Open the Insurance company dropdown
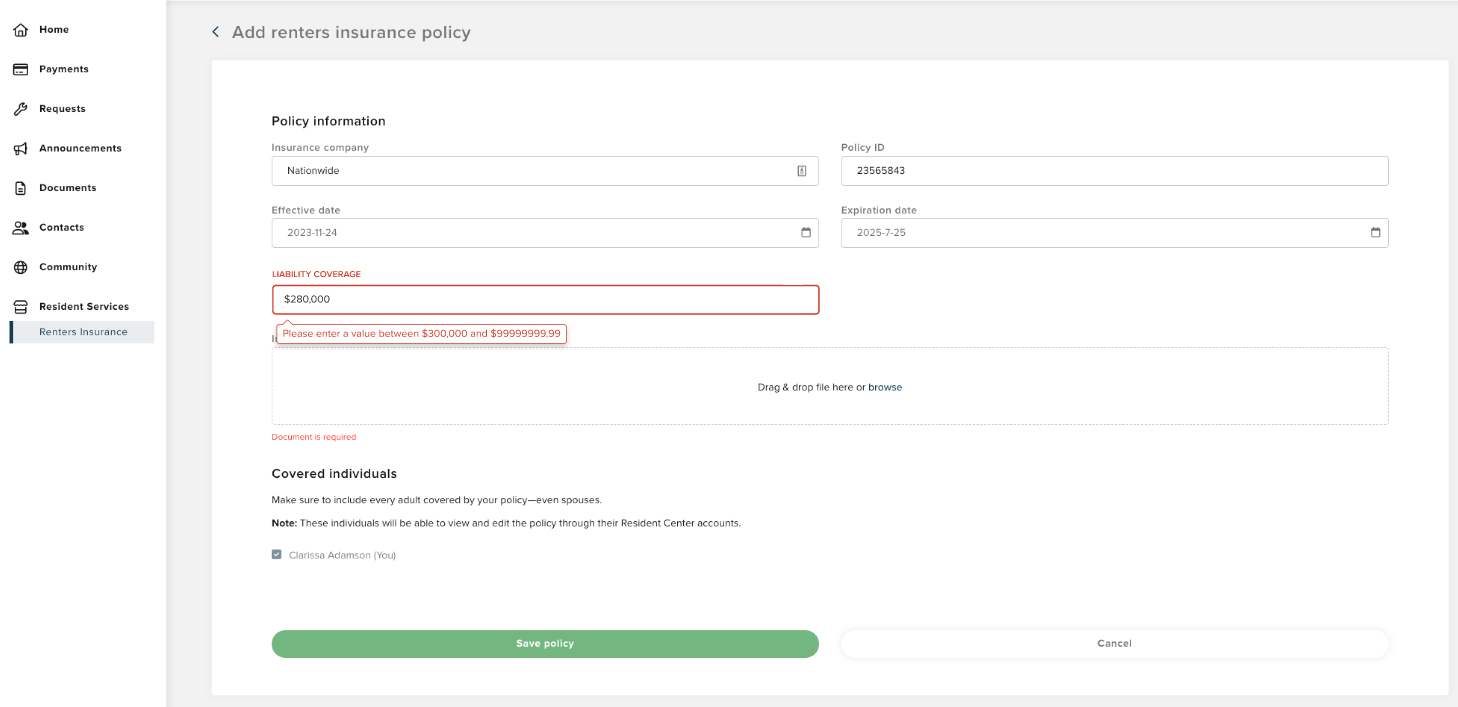 pos(800,170)
